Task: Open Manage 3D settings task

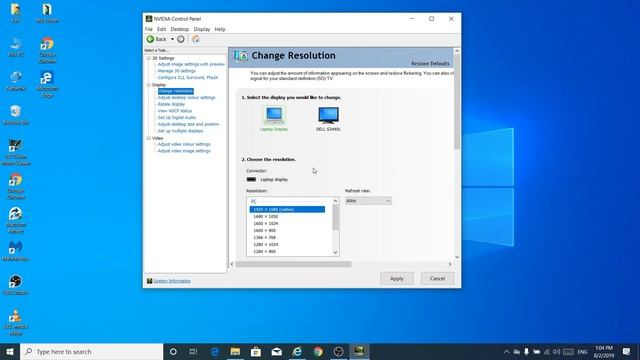Action: click(176, 71)
